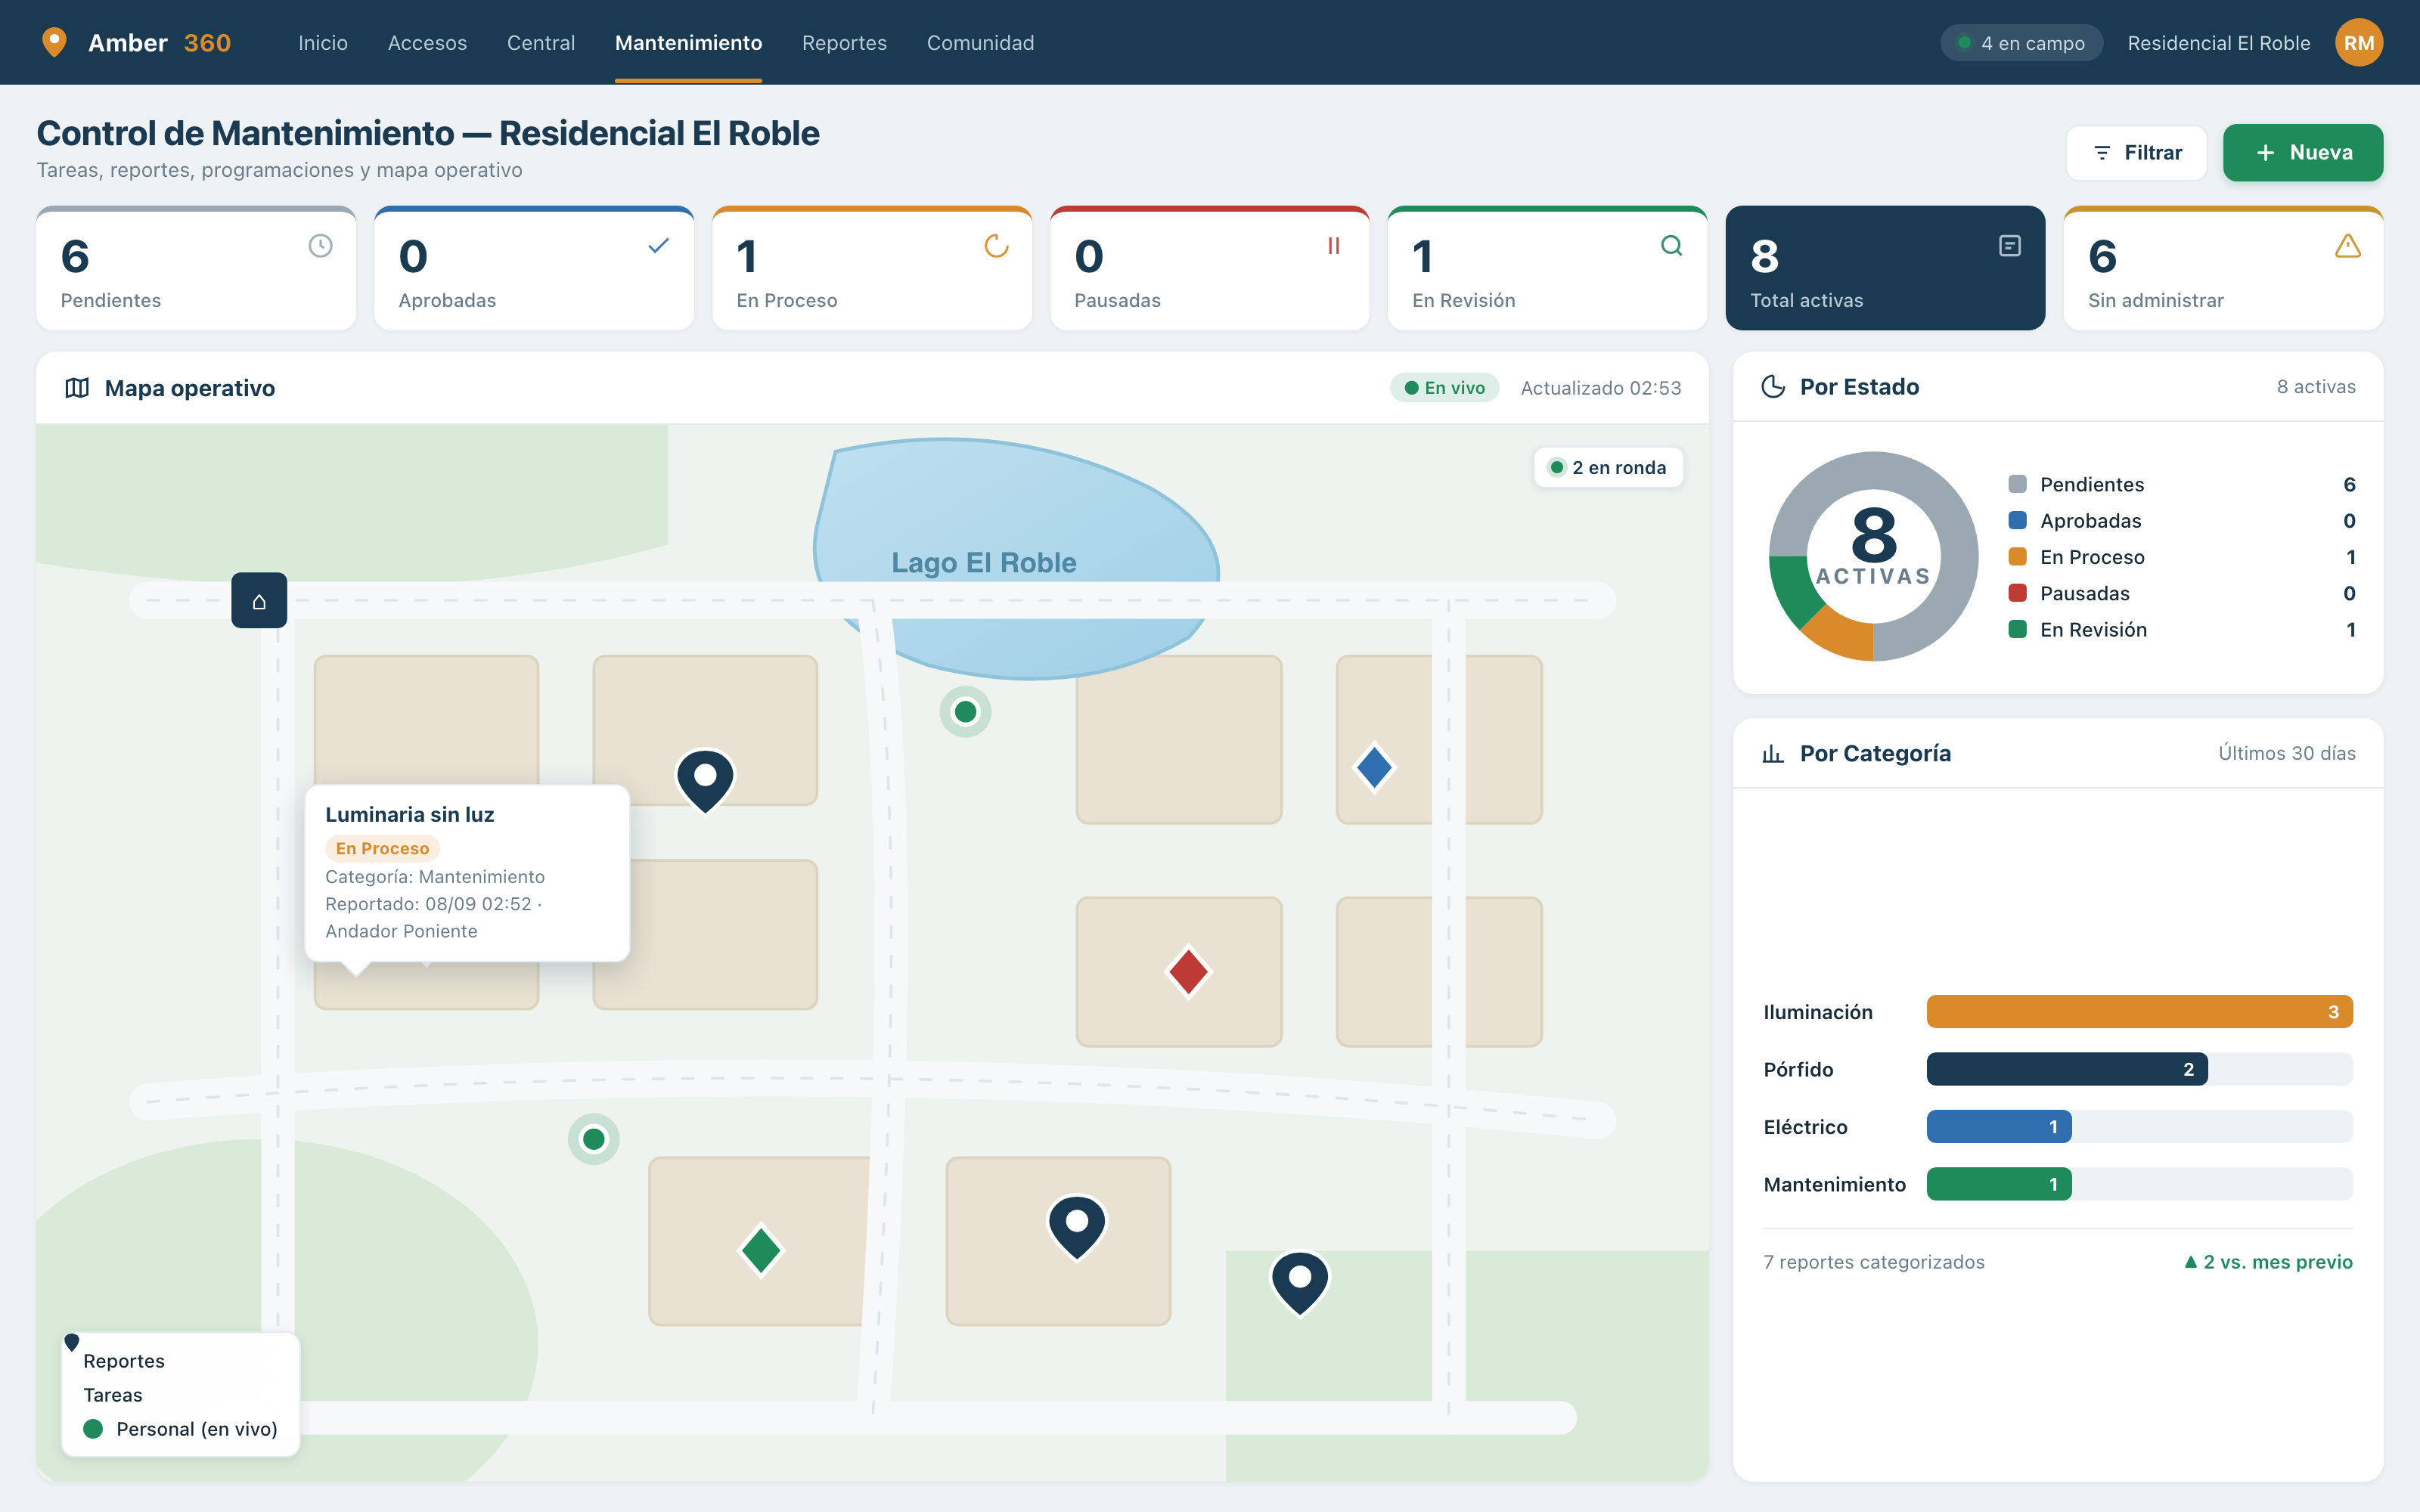This screenshot has width=2420, height=1512.
Task: Click the orange En Proceso legend swatch
Action: (x=2017, y=557)
